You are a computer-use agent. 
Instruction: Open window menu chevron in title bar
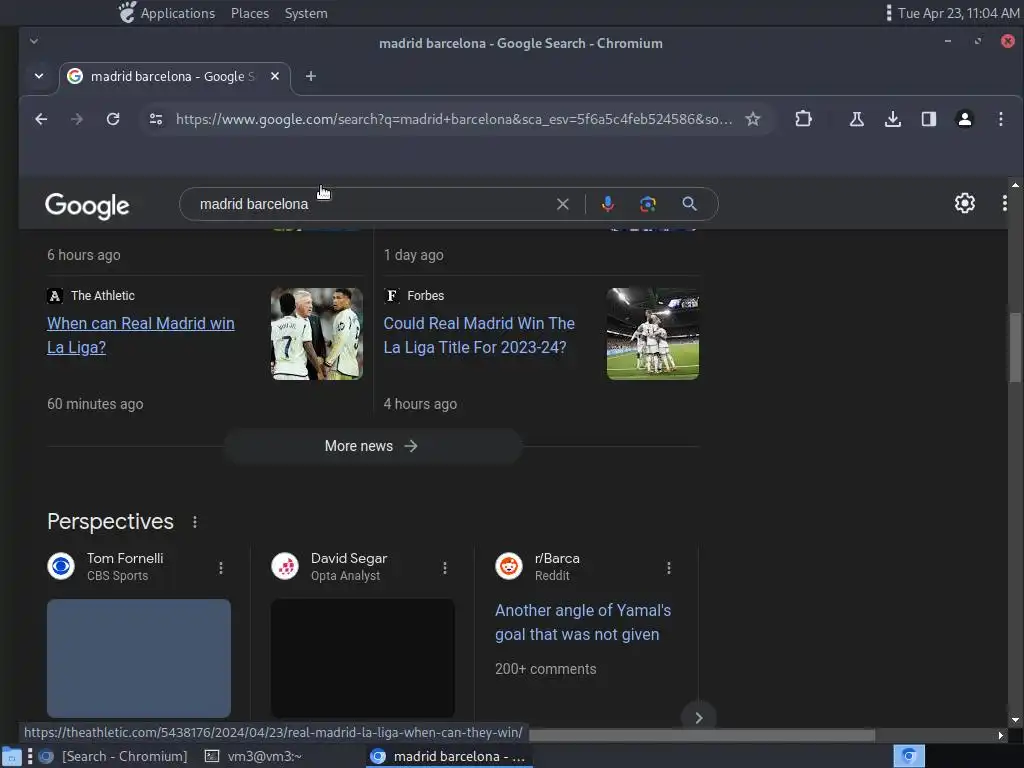[x=34, y=41]
